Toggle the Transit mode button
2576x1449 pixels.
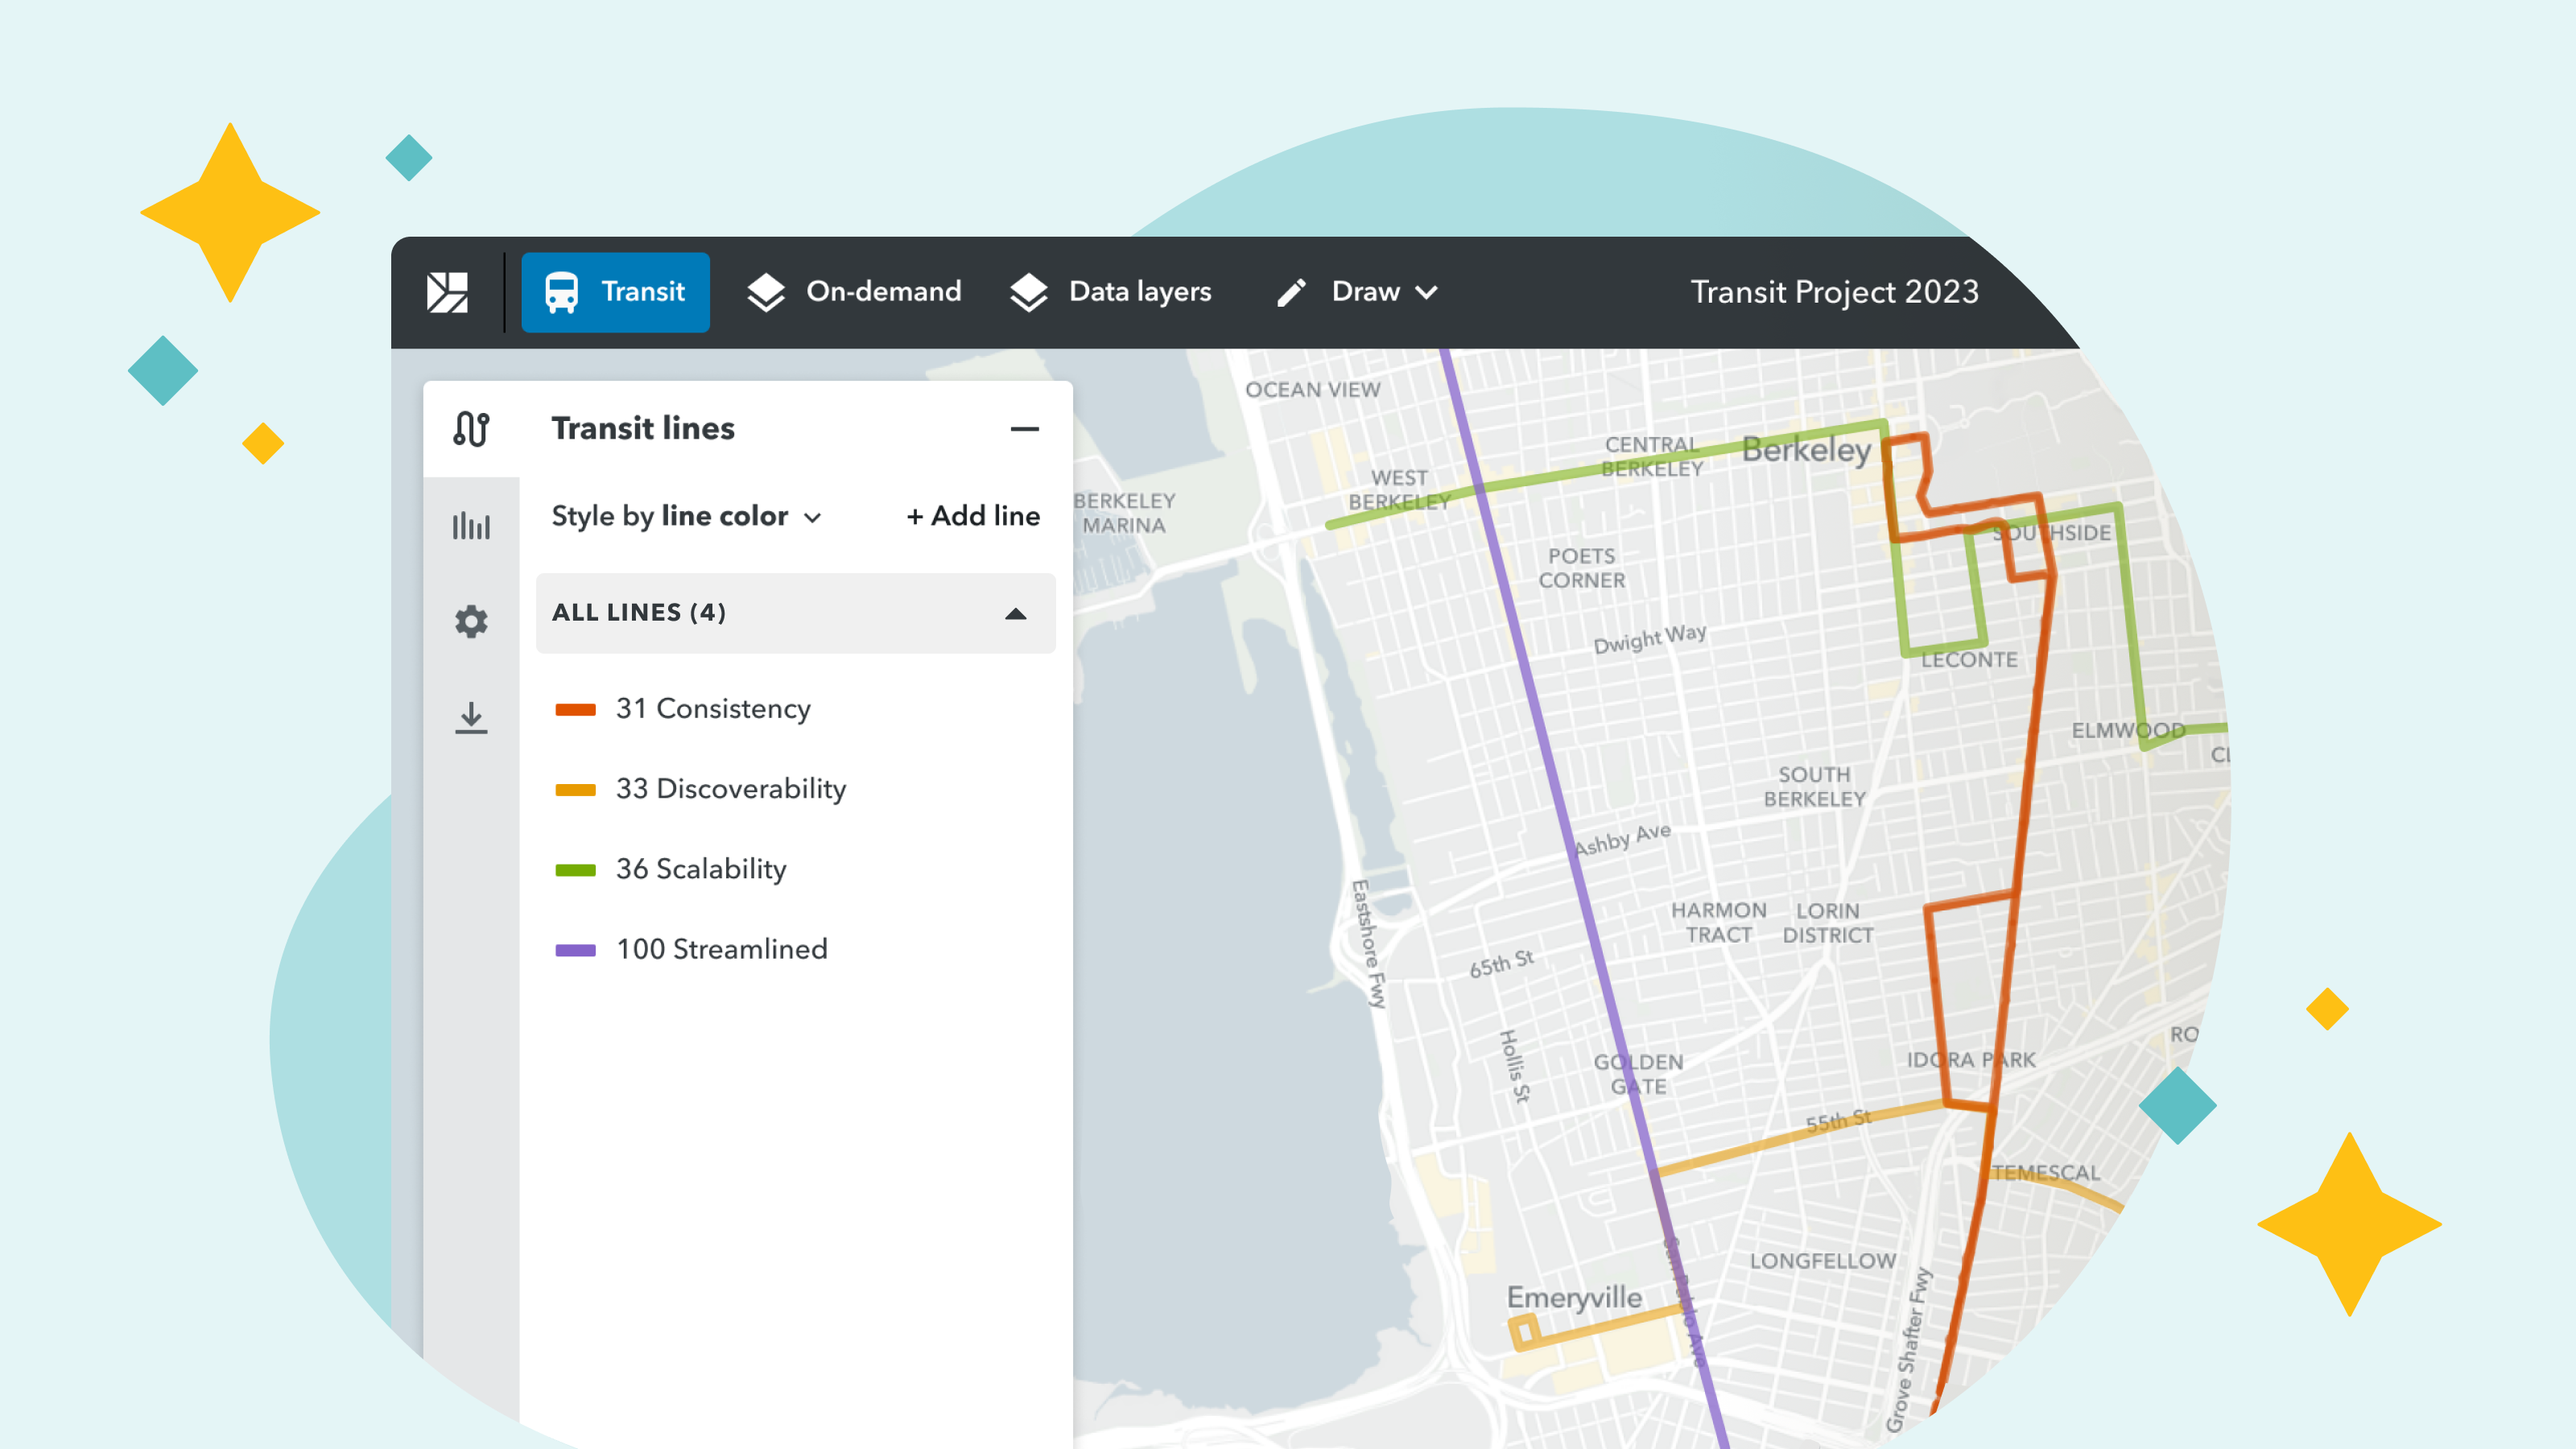tap(615, 291)
